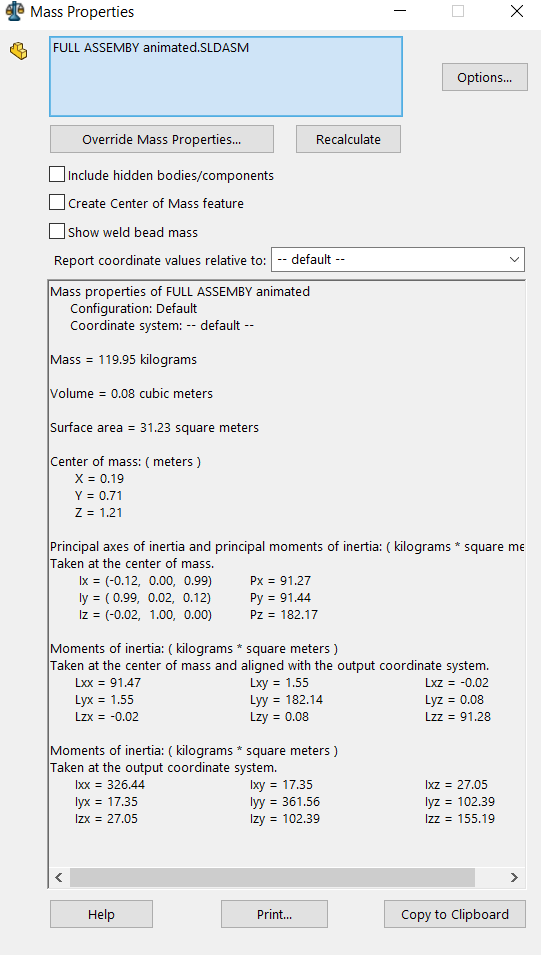Click the horizontal scrollbar right arrow
This screenshot has height=955, width=541.
(x=514, y=878)
